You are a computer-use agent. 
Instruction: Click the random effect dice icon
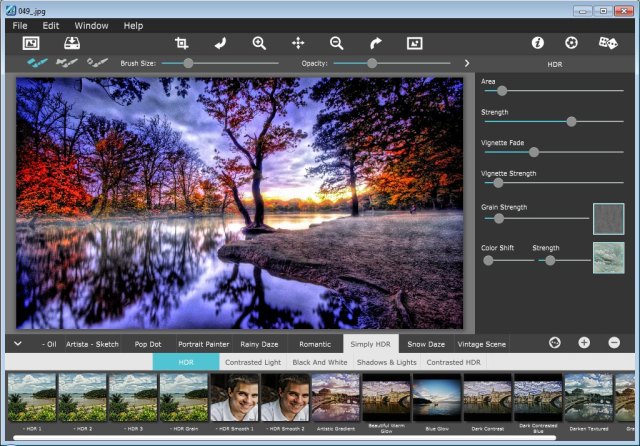tap(608, 43)
